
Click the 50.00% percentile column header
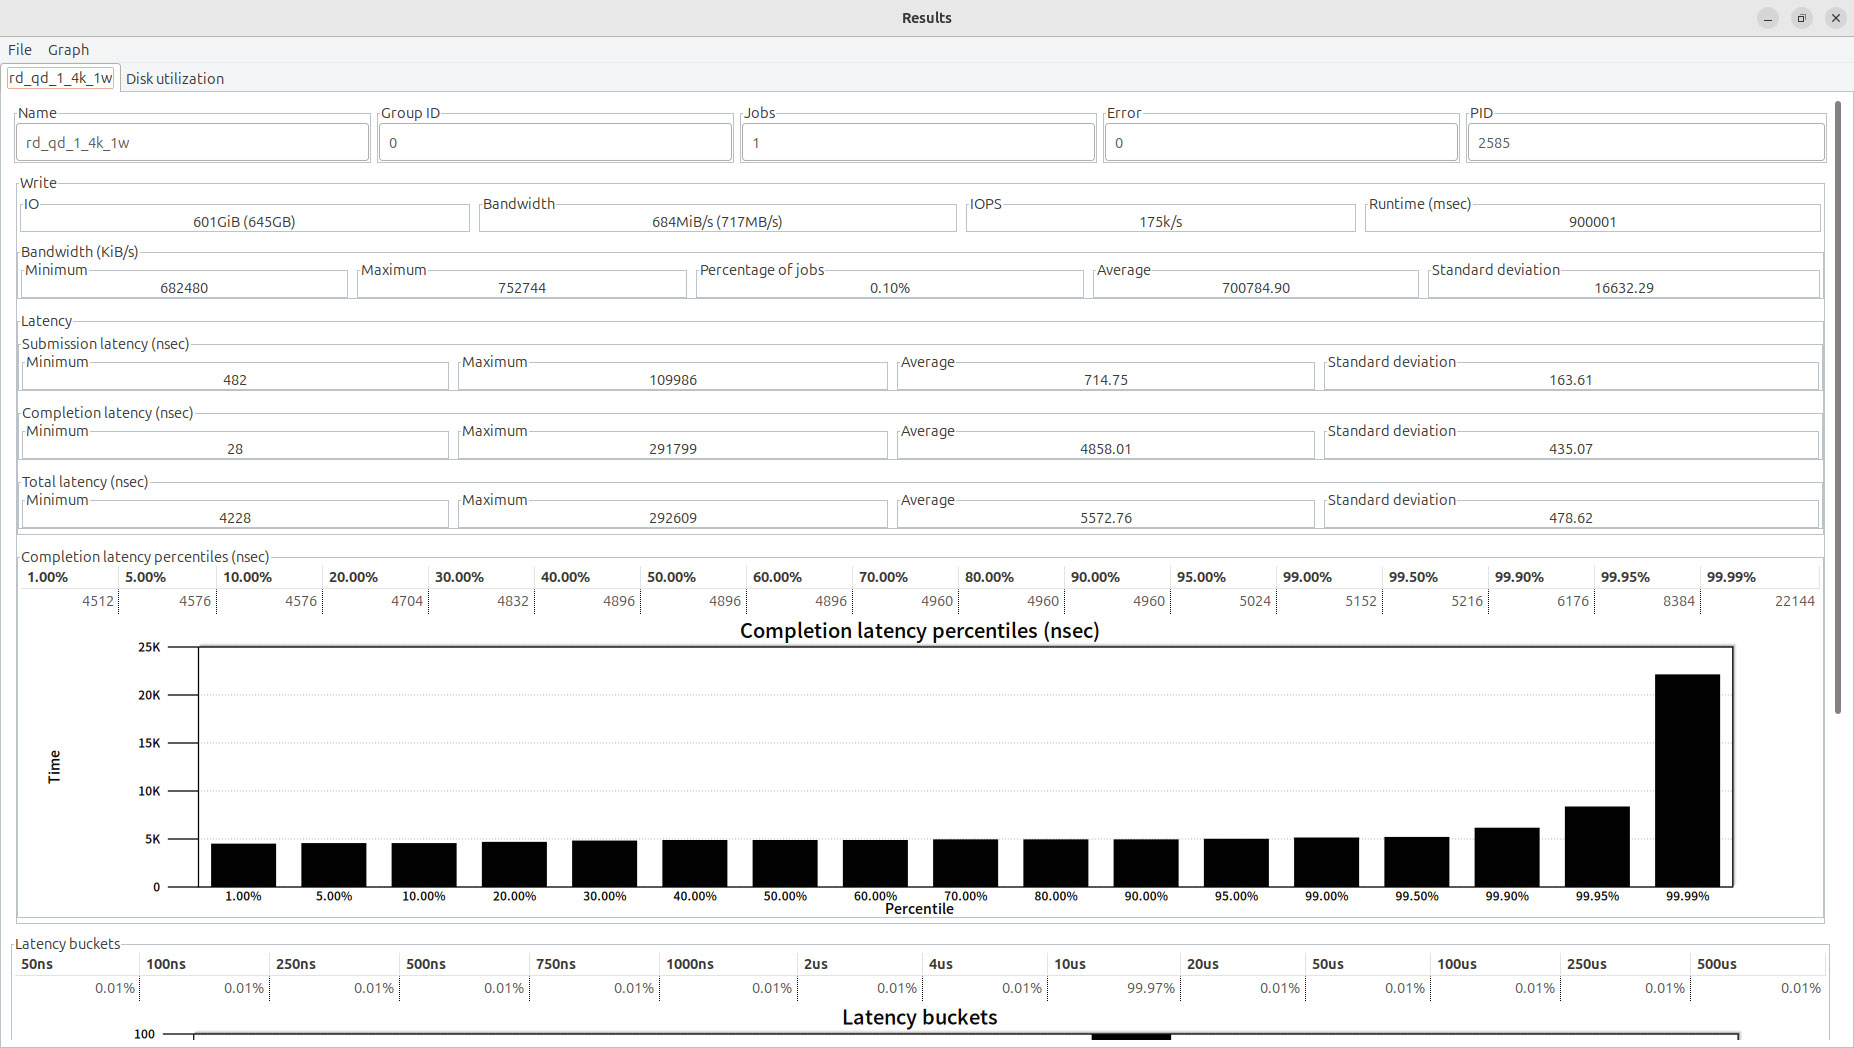(671, 577)
